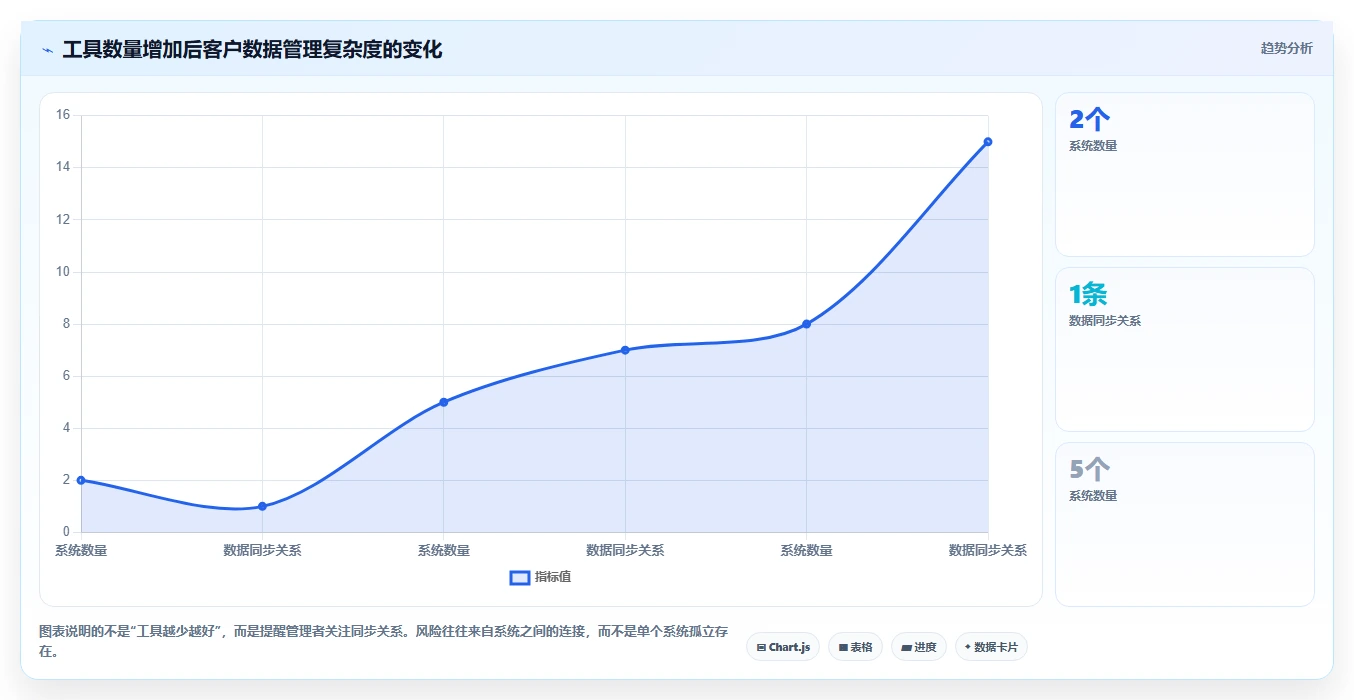Select the 表格 tag
Image resolution: width=1354 pixels, height=700 pixels.
click(x=855, y=647)
